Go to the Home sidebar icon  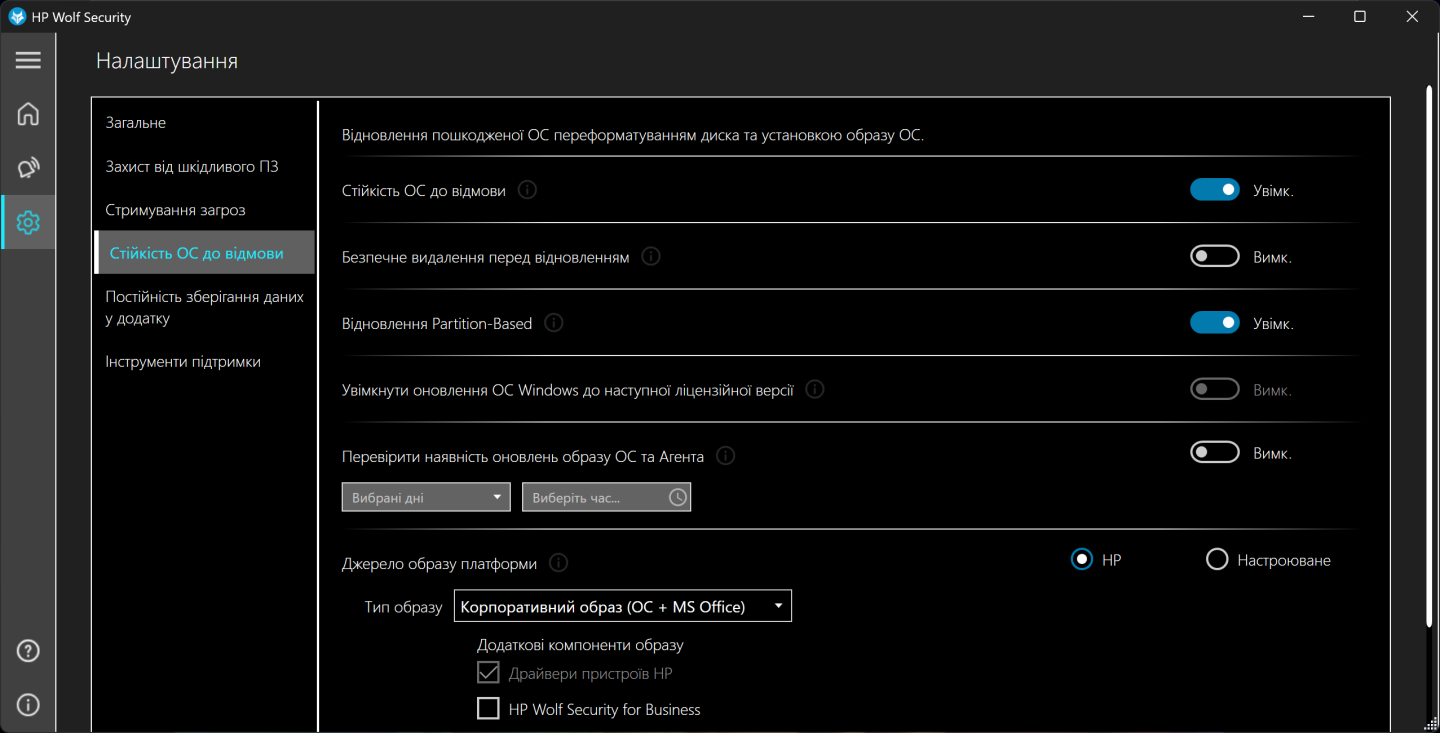(x=28, y=114)
